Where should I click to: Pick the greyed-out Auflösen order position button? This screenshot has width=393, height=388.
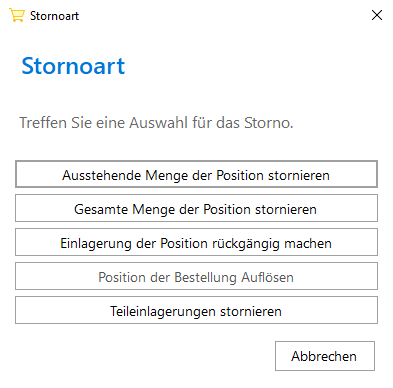pos(196,276)
